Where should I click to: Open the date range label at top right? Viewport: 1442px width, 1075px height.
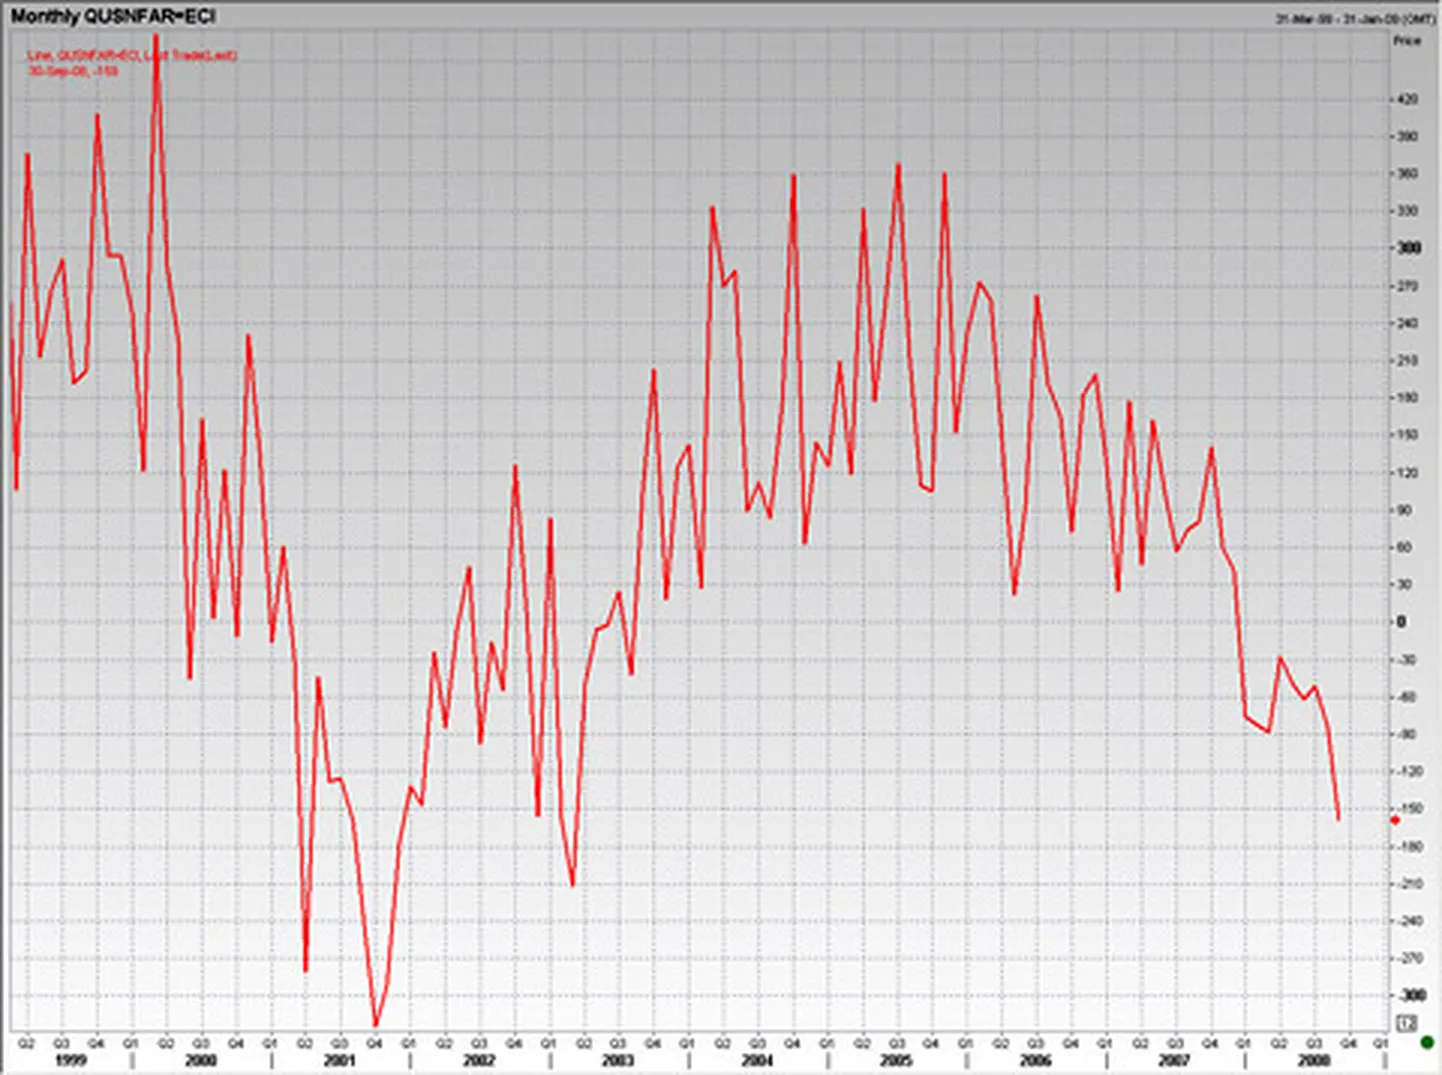click(x=1355, y=19)
